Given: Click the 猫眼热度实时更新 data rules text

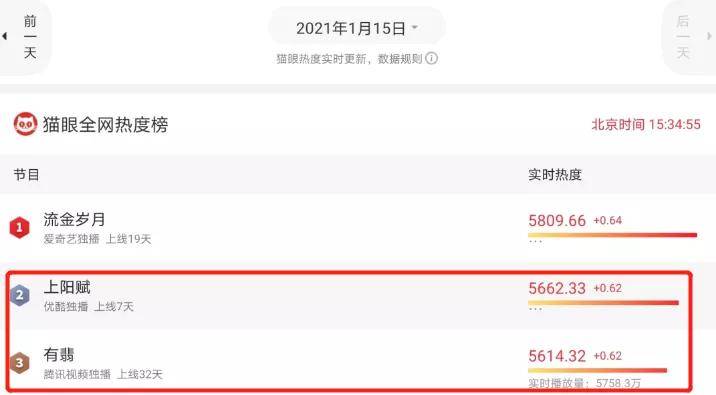Looking at the screenshot, I should 349,59.
